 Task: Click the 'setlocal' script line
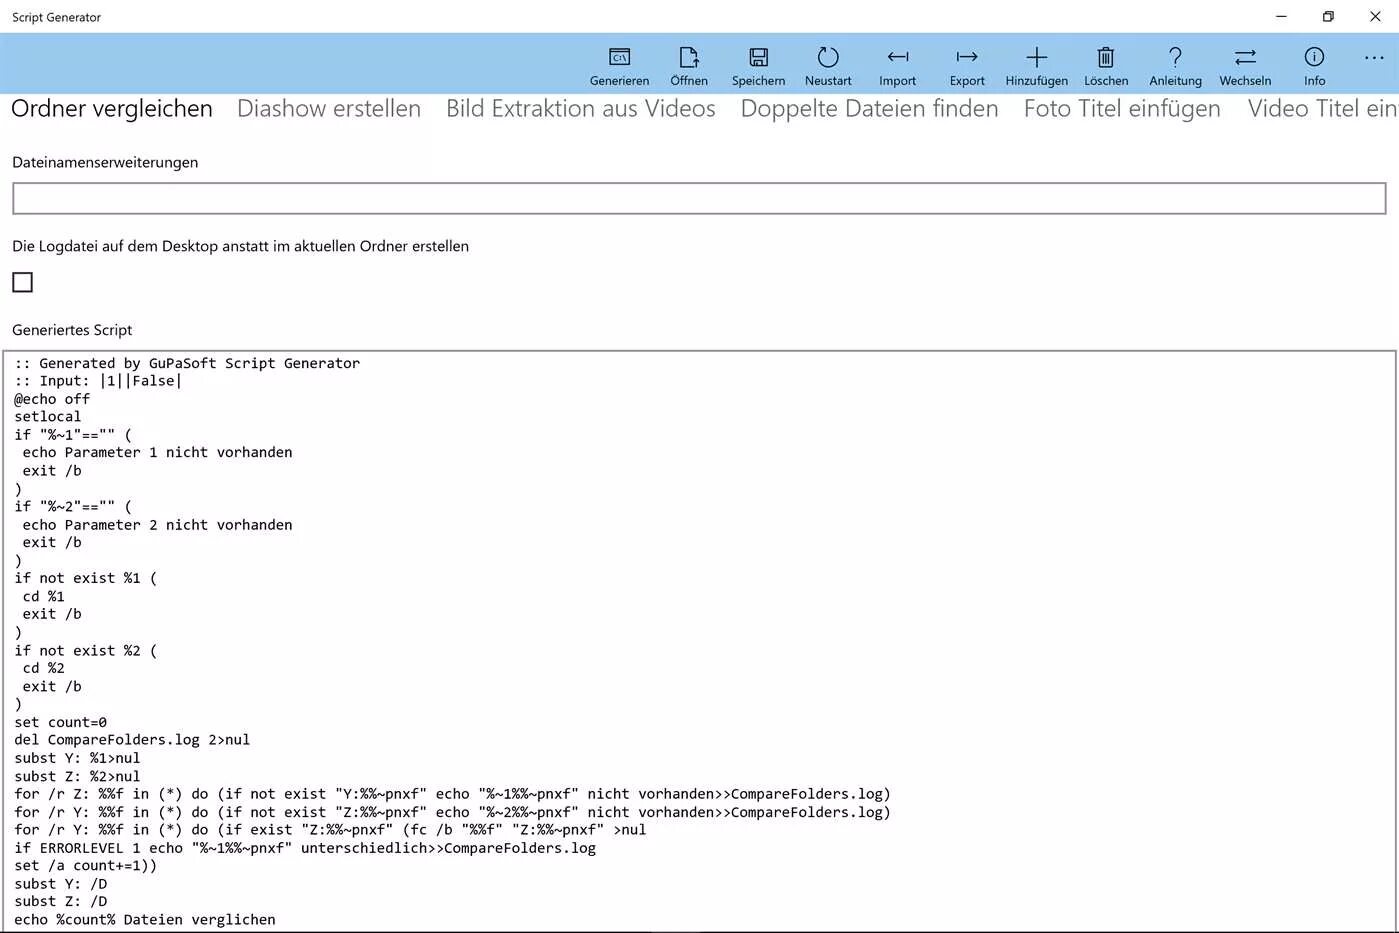click(48, 417)
